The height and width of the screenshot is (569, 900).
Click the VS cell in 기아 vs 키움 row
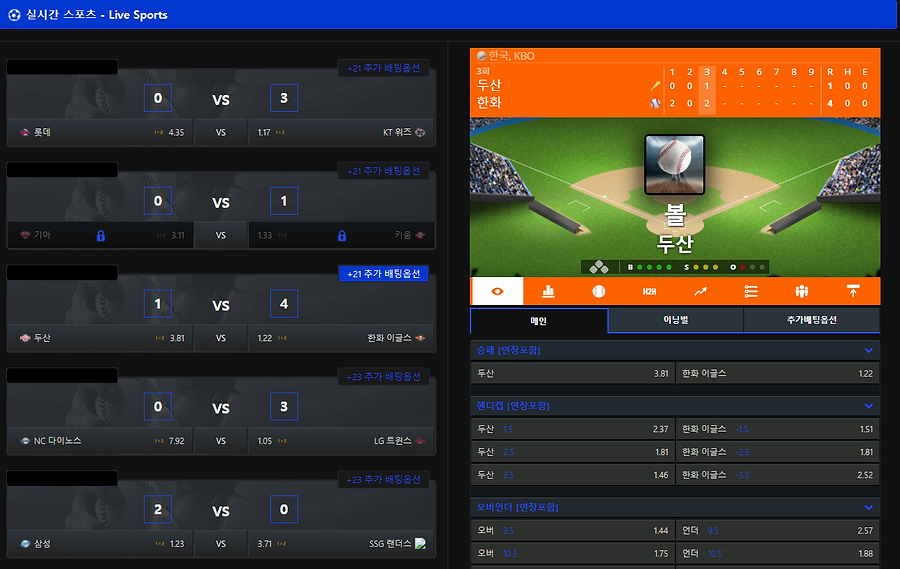(221, 235)
